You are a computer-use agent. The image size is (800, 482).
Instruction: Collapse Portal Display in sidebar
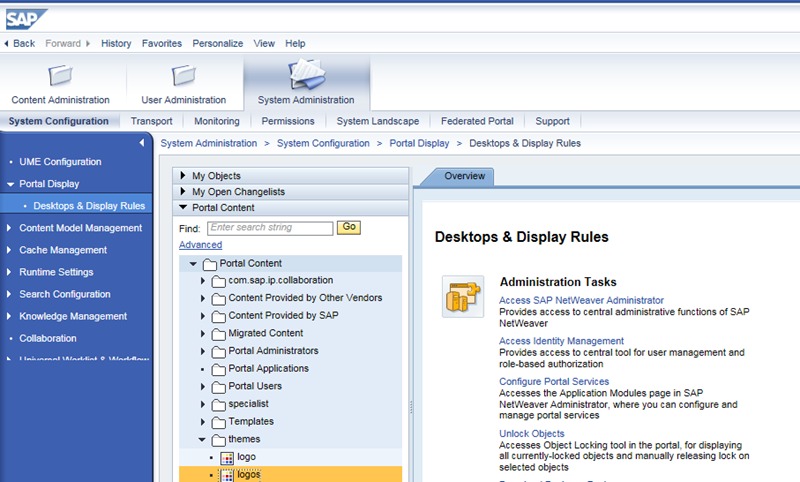click(10, 184)
